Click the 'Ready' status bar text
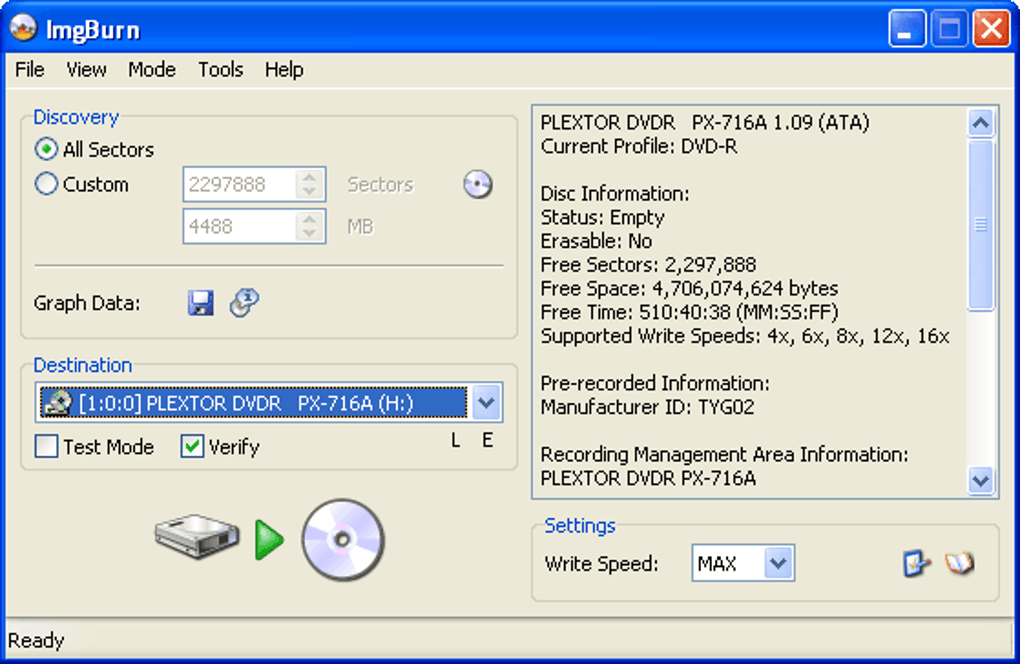This screenshot has width=1020, height=664. pyautogui.click(x=36, y=641)
